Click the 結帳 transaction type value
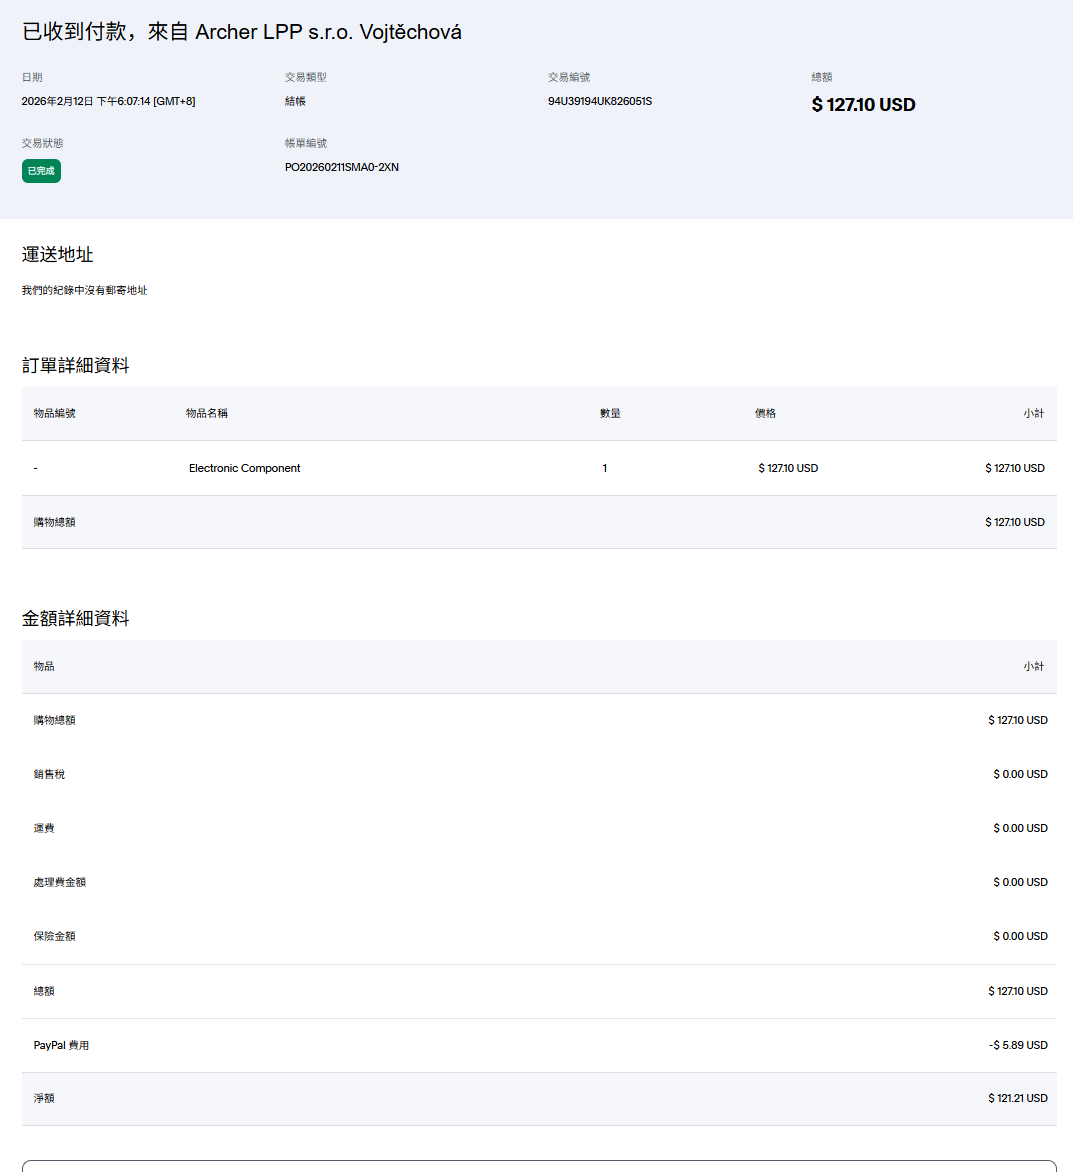This screenshot has height=1172, width=1073. click(295, 101)
